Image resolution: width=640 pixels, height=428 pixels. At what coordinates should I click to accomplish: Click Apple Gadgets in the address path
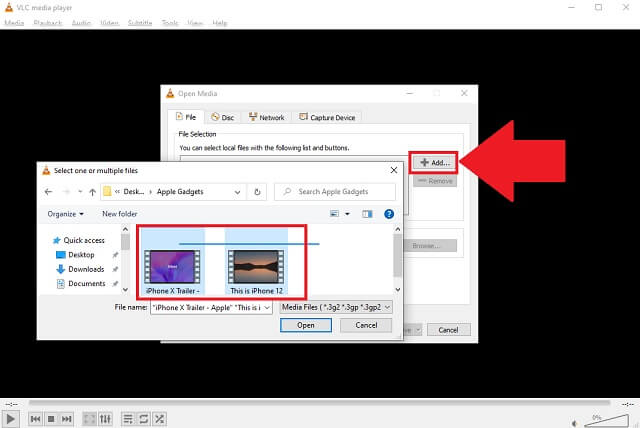[180, 192]
